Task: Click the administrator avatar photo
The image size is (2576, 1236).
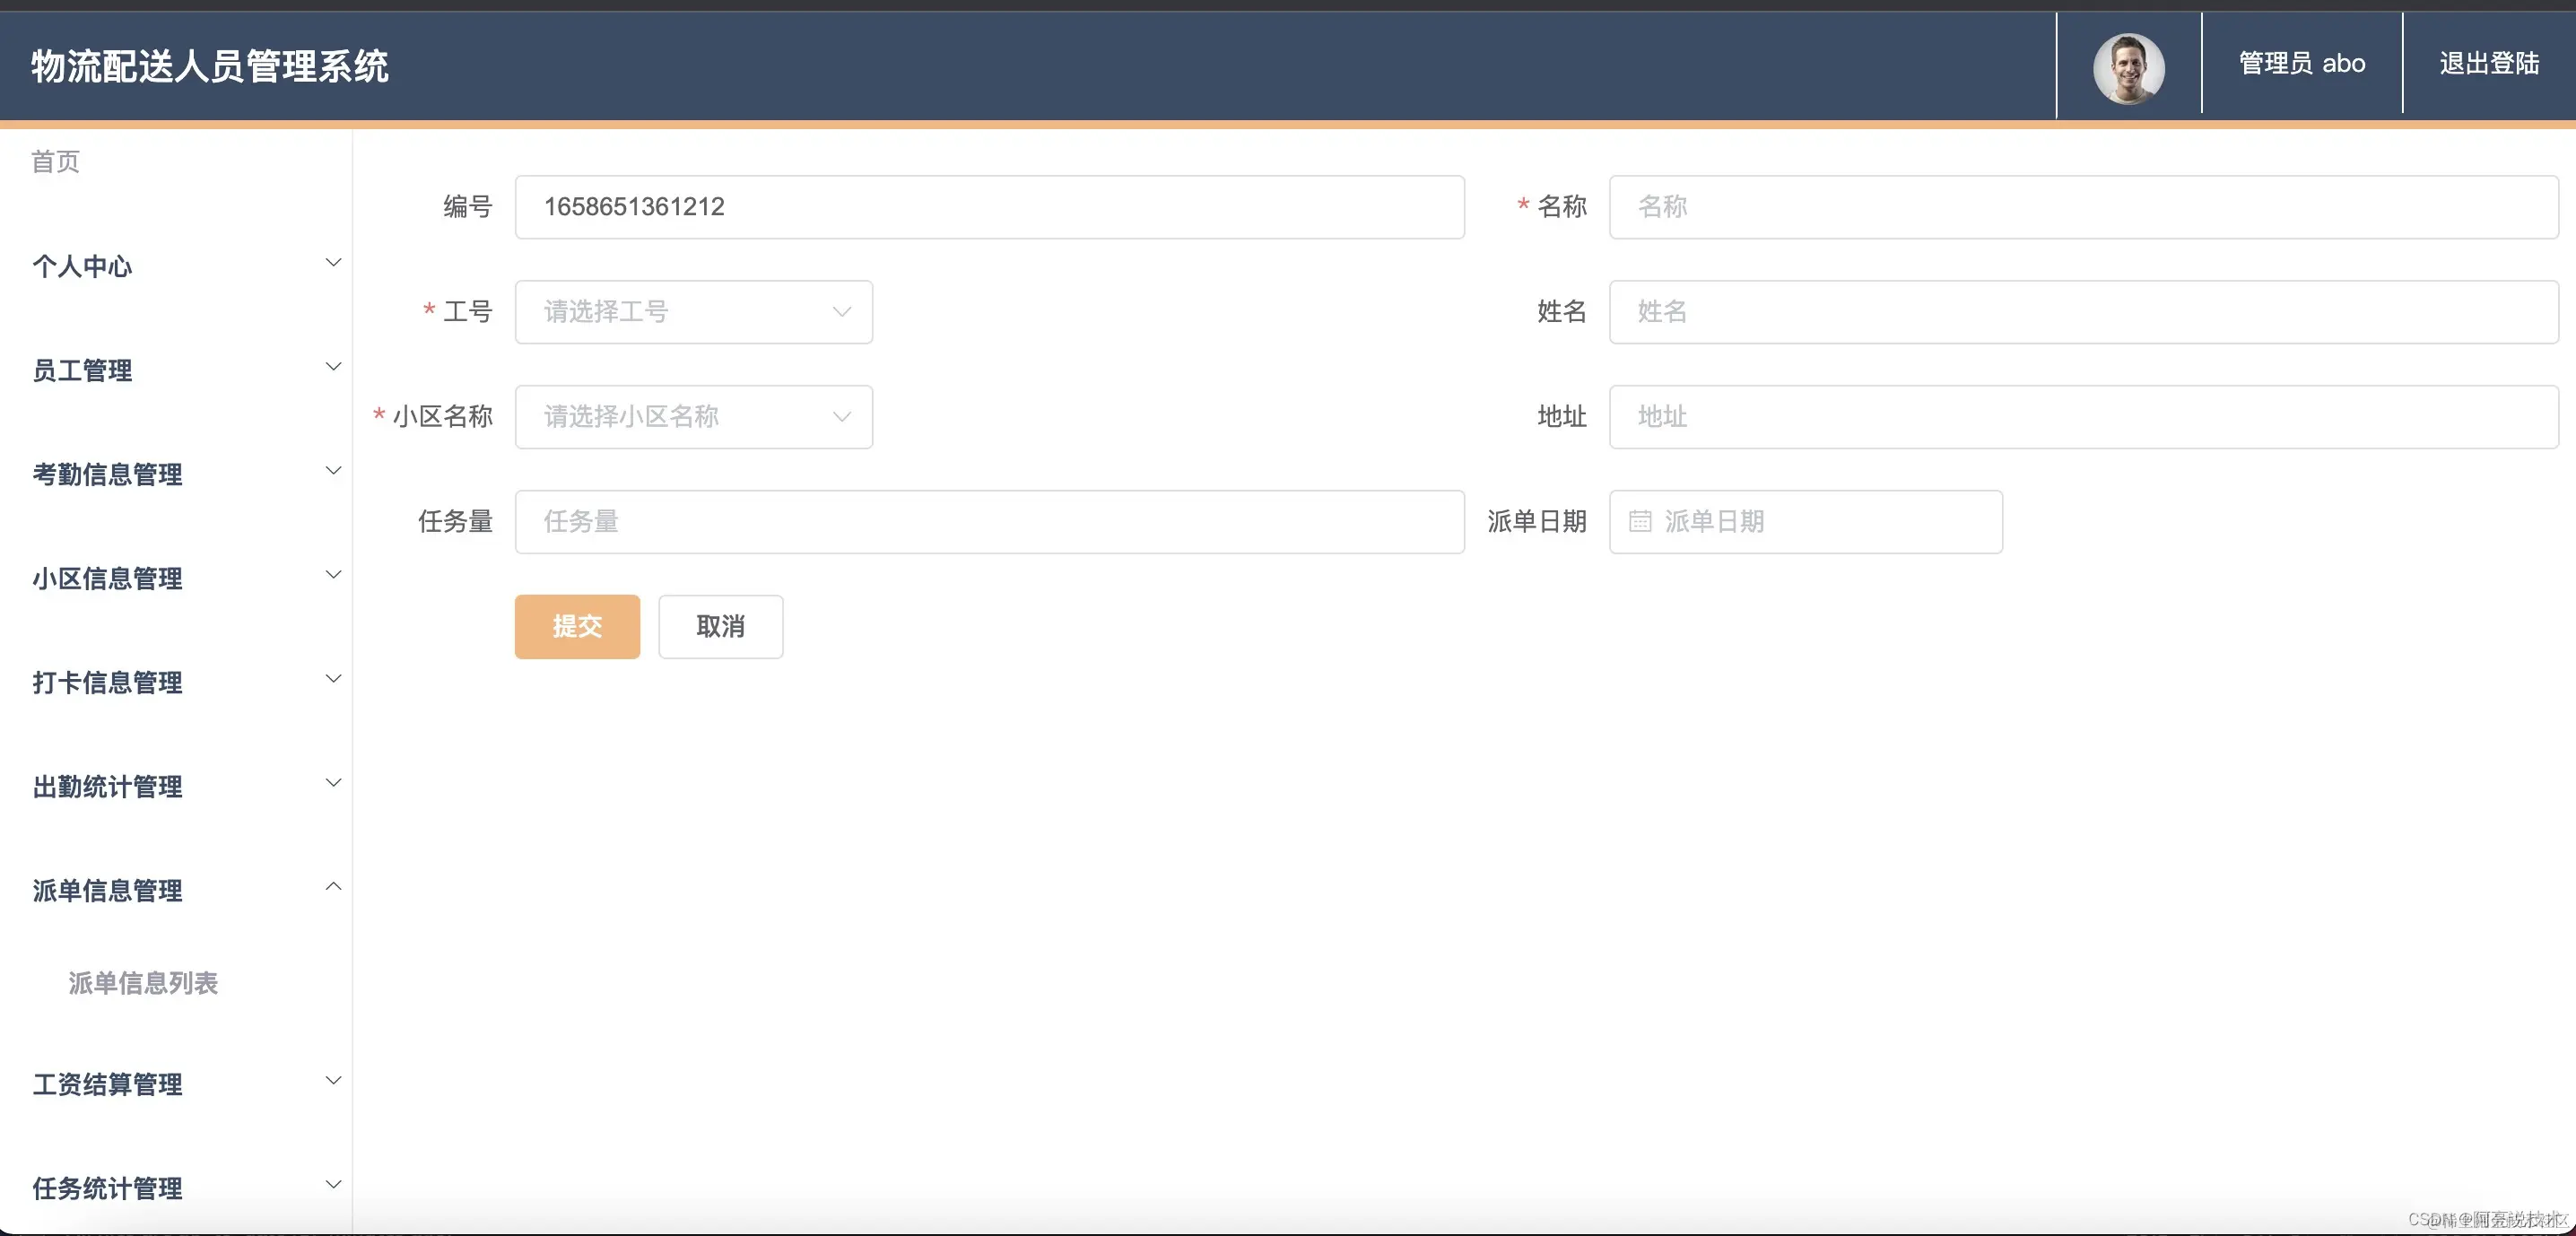Action: click(2128, 68)
